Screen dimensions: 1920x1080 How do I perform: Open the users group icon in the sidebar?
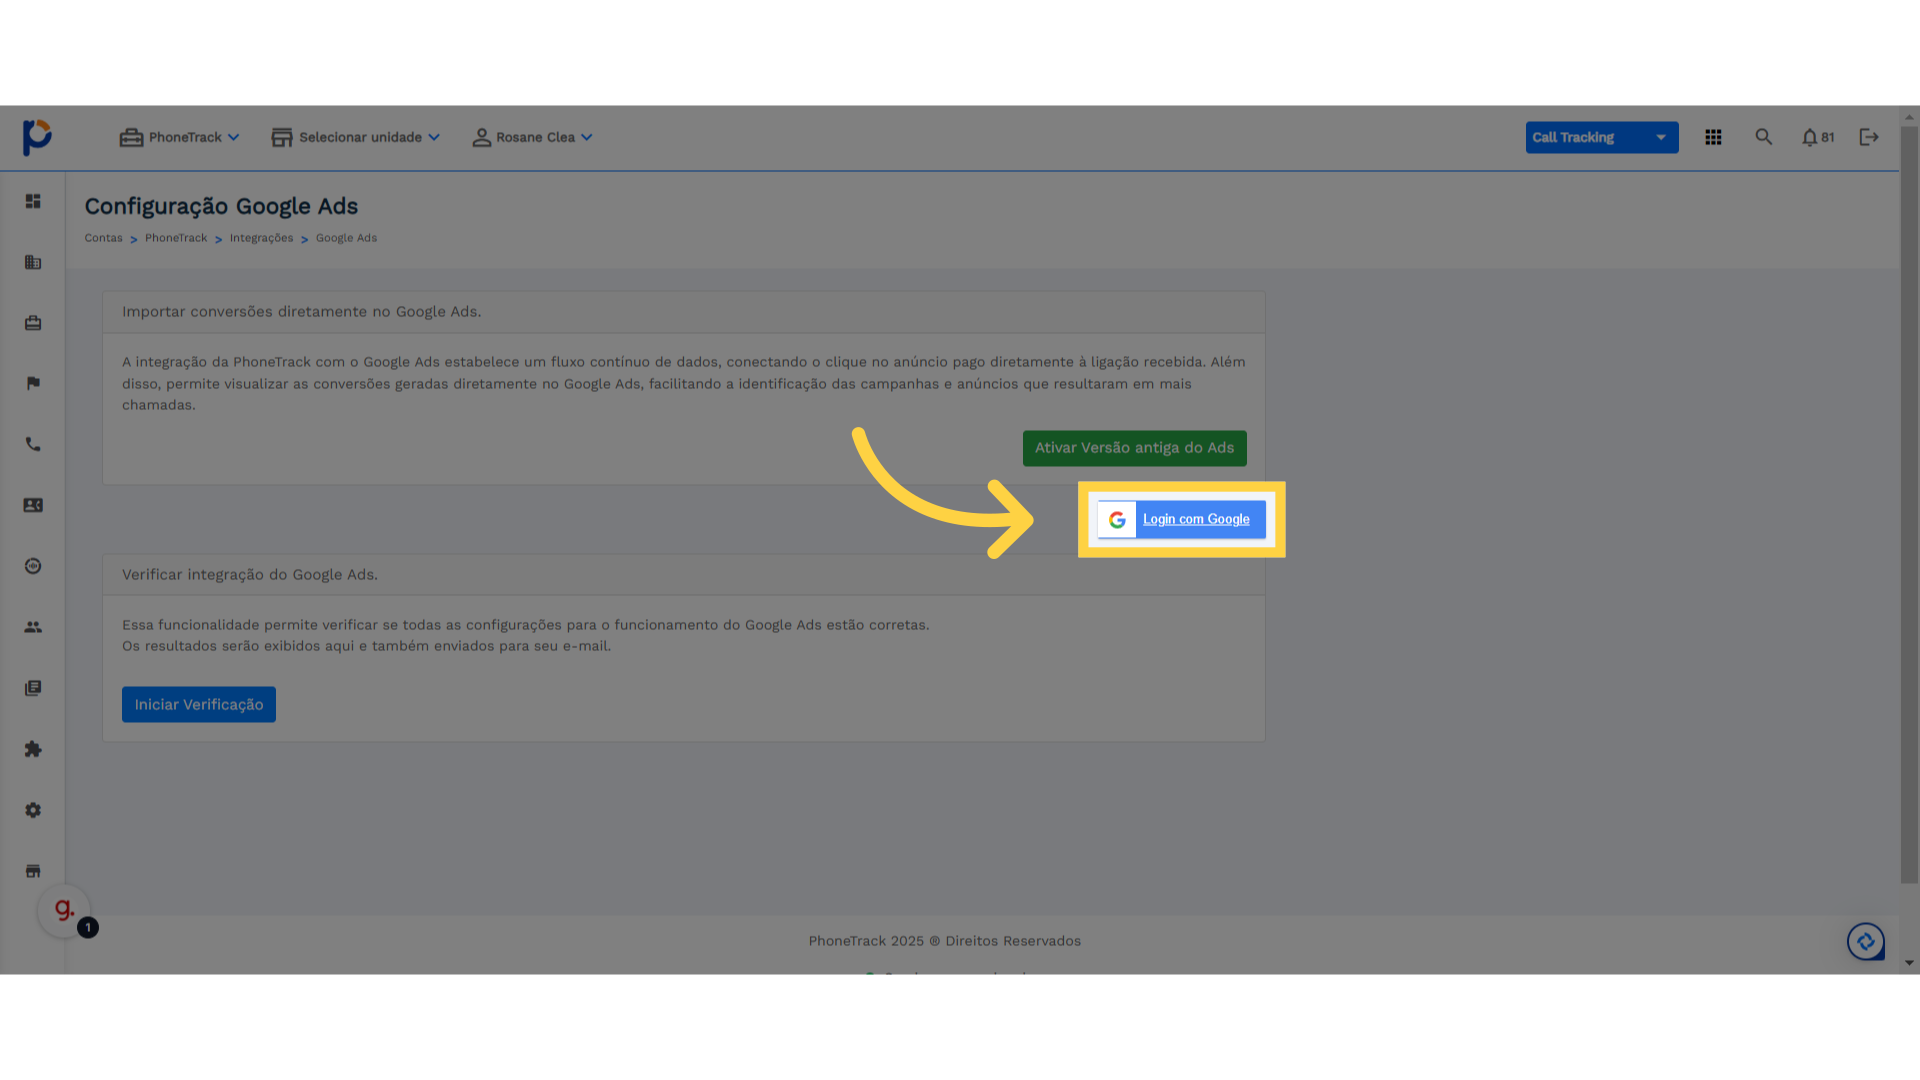click(x=33, y=627)
